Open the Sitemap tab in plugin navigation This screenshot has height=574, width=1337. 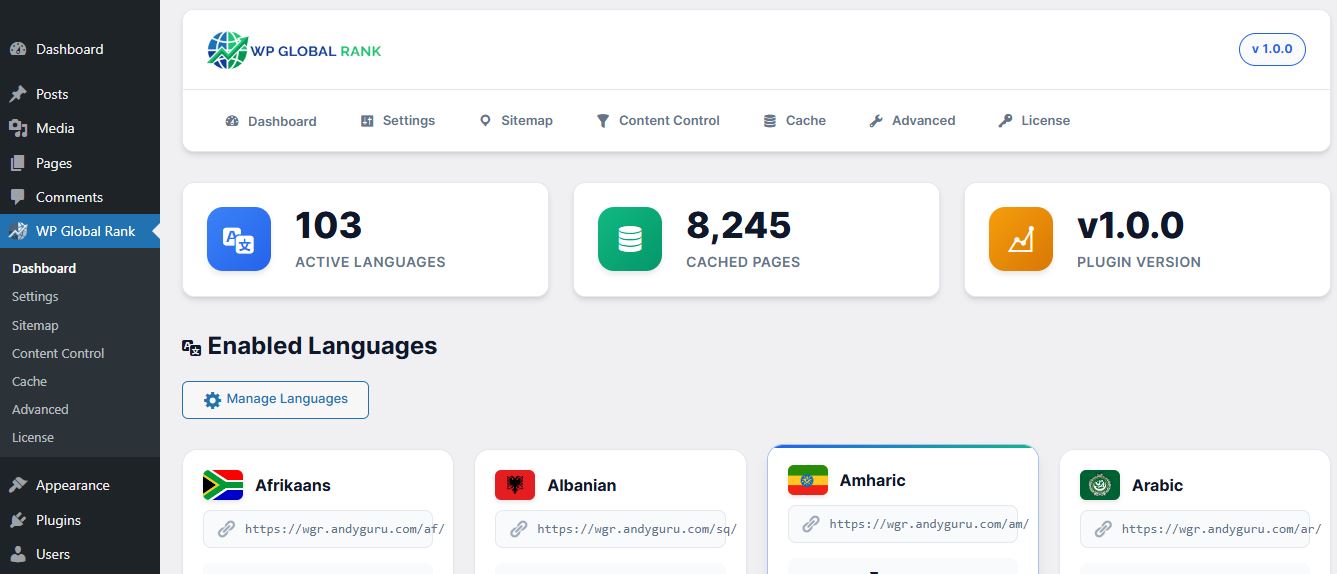(x=516, y=121)
